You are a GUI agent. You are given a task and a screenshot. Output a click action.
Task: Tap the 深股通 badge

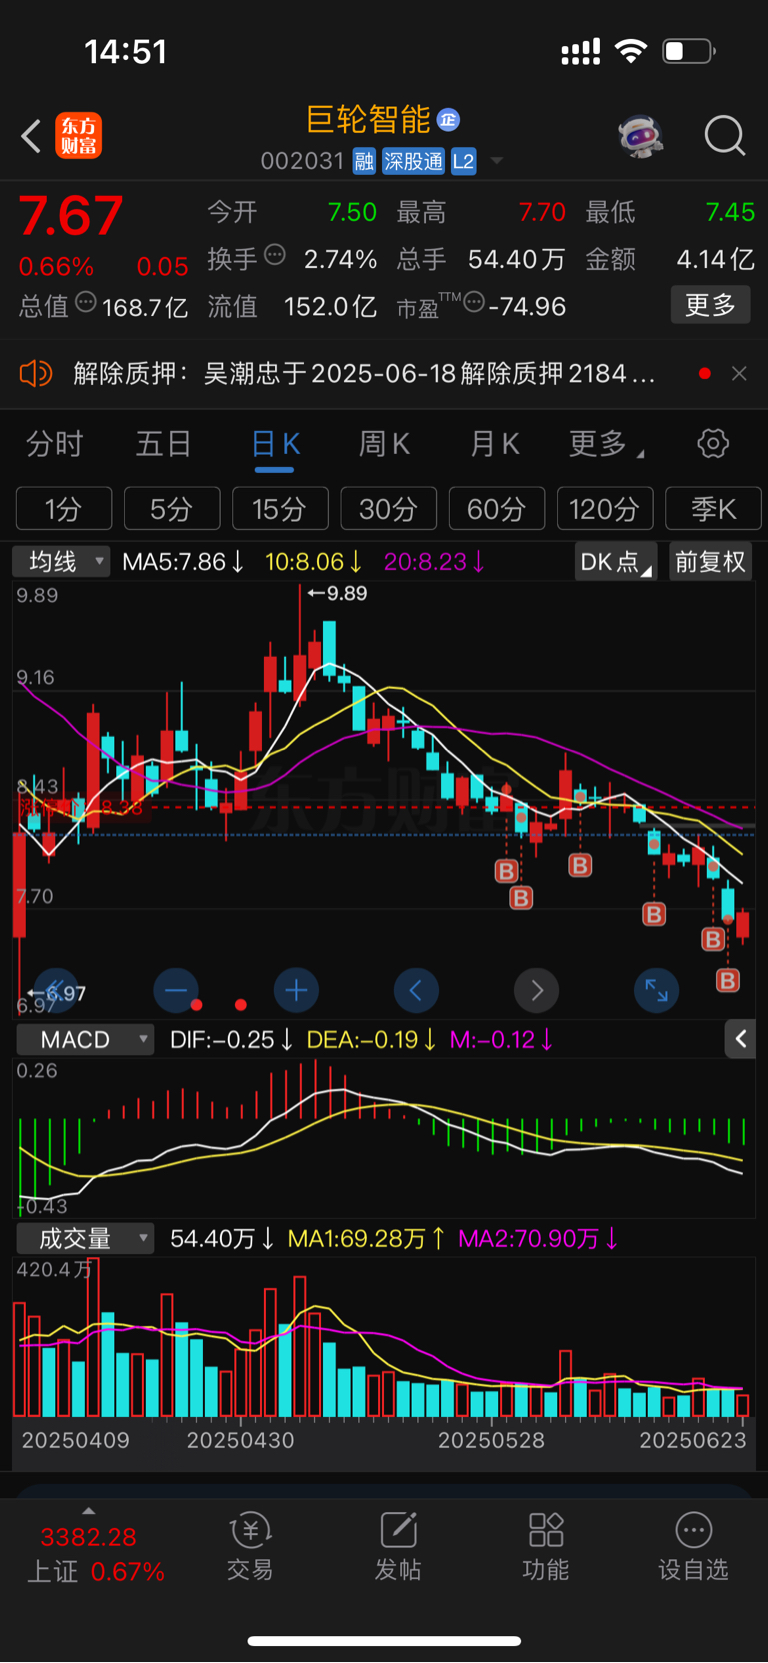coord(413,162)
